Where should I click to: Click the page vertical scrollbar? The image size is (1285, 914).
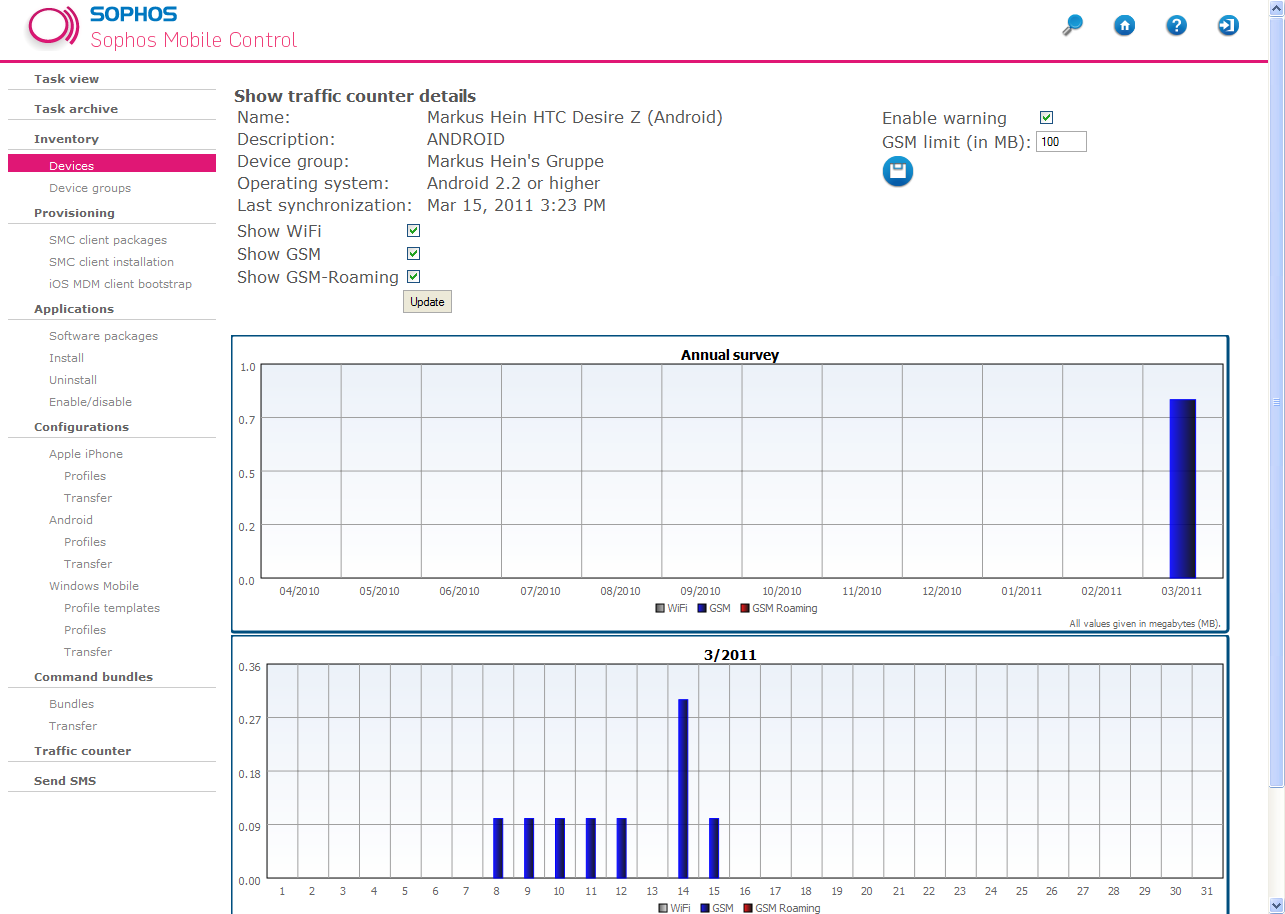pyautogui.click(x=1276, y=400)
